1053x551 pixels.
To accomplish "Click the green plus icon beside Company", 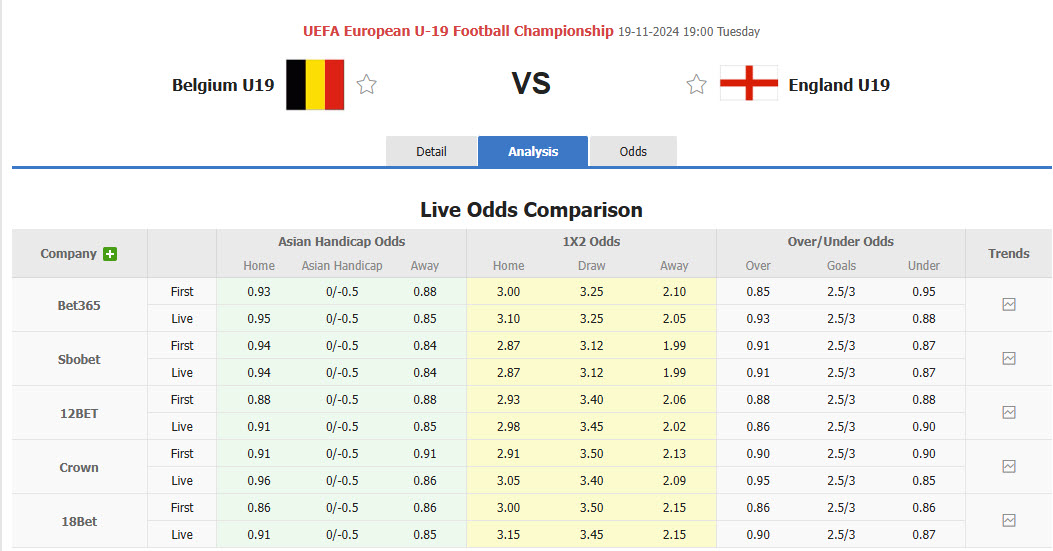I will tap(110, 254).
